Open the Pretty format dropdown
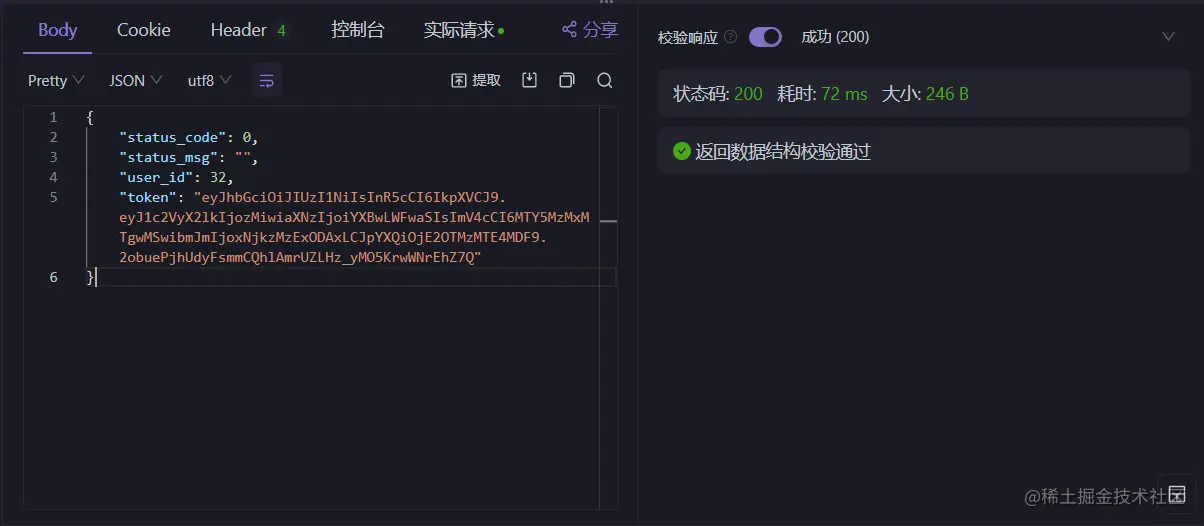Viewport: 1204px width, 526px height. tap(56, 80)
